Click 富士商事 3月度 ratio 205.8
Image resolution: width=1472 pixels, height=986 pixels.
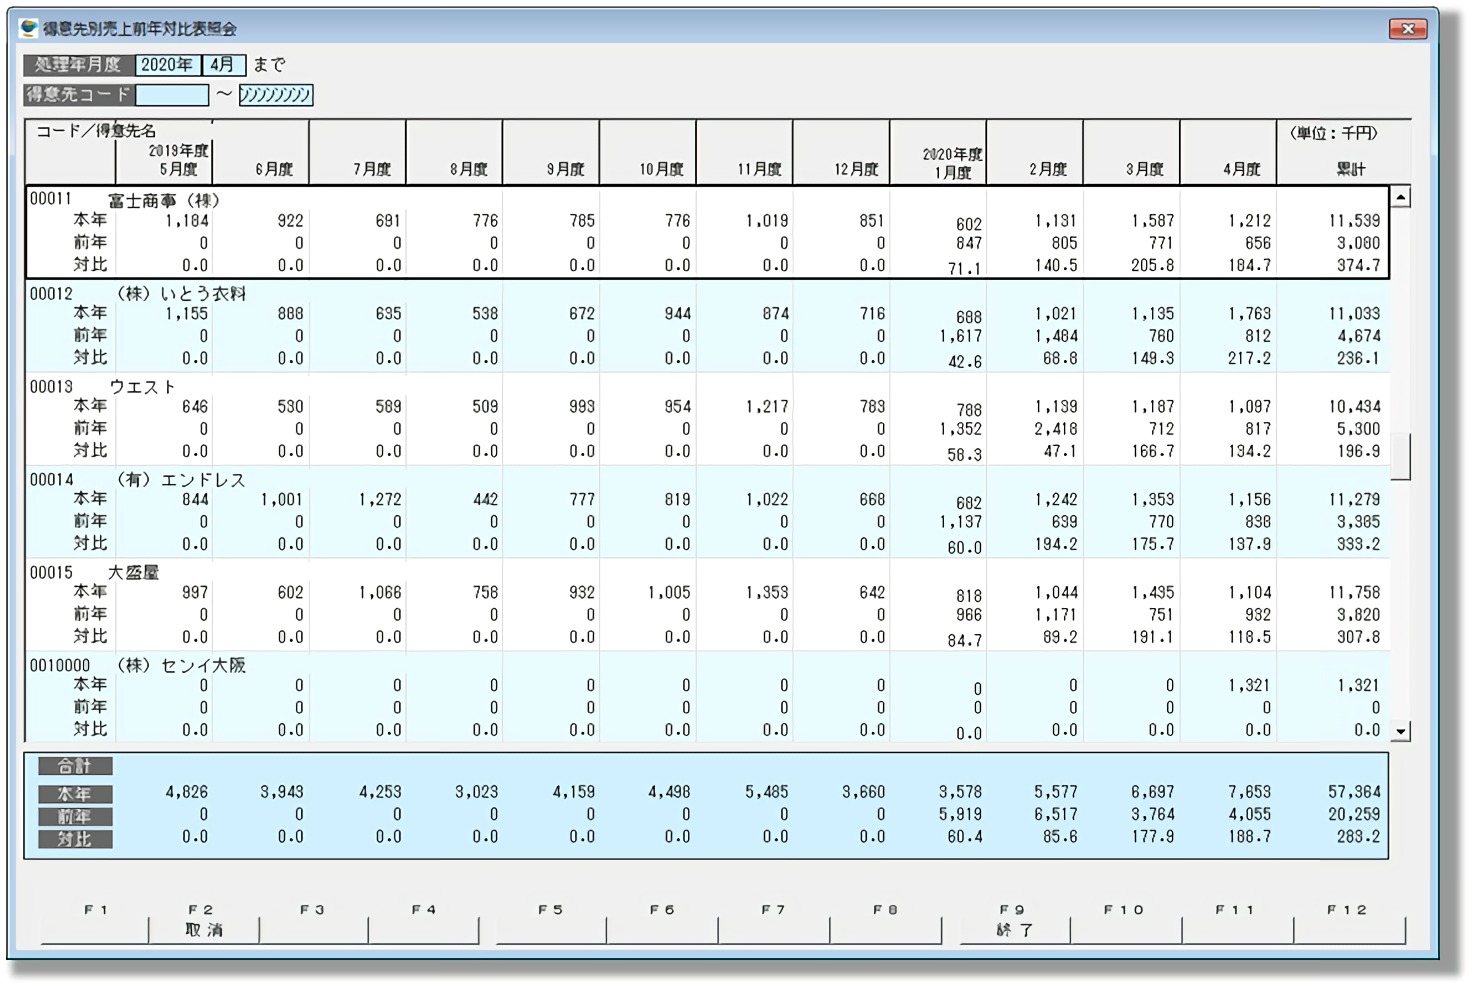pos(1153,265)
